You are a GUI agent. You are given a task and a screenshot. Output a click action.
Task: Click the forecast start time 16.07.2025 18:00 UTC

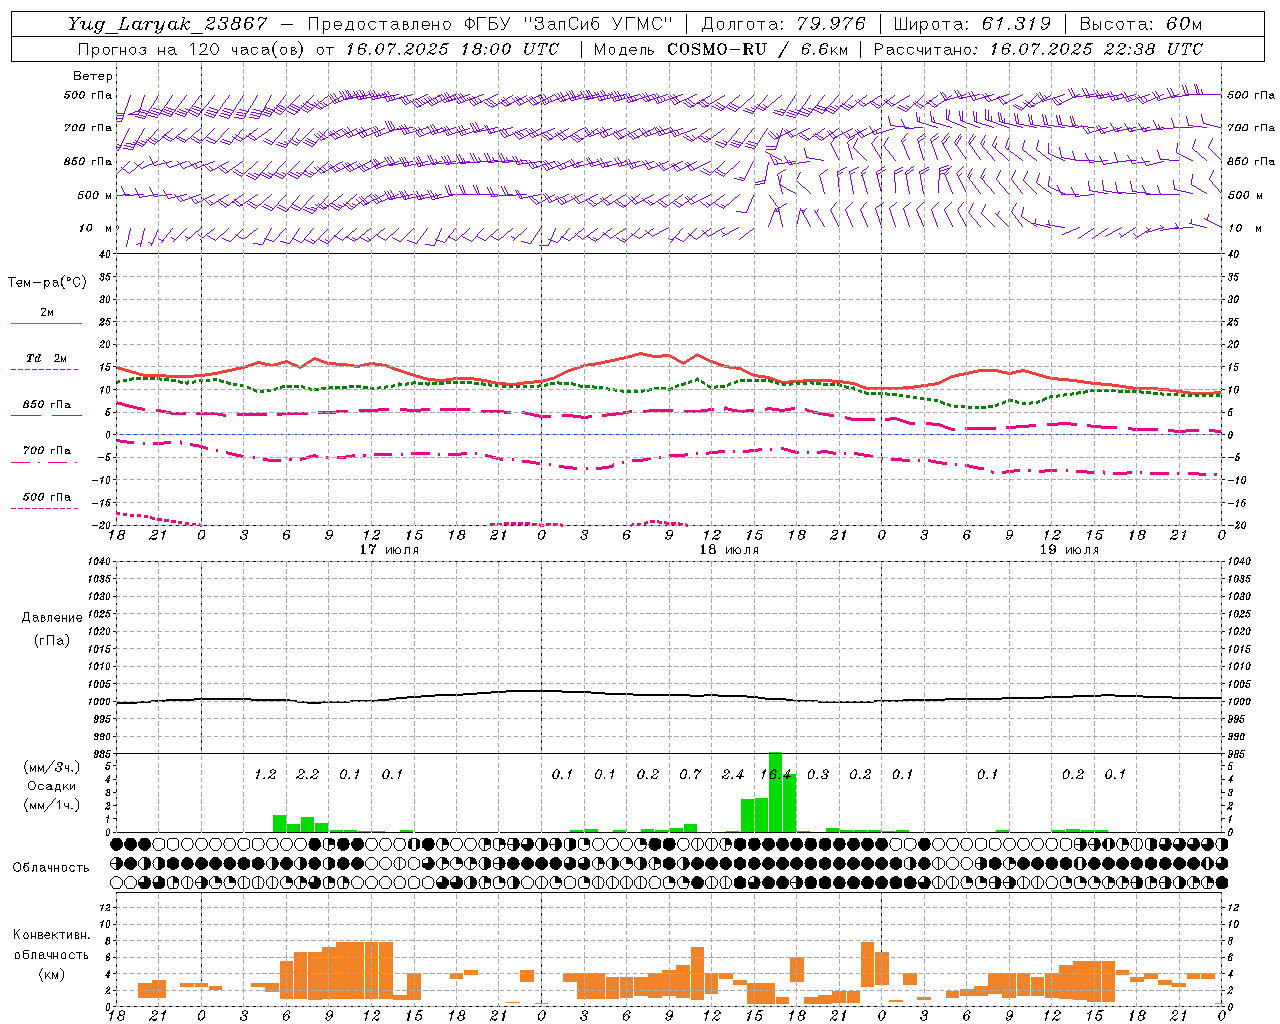(453, 49)
